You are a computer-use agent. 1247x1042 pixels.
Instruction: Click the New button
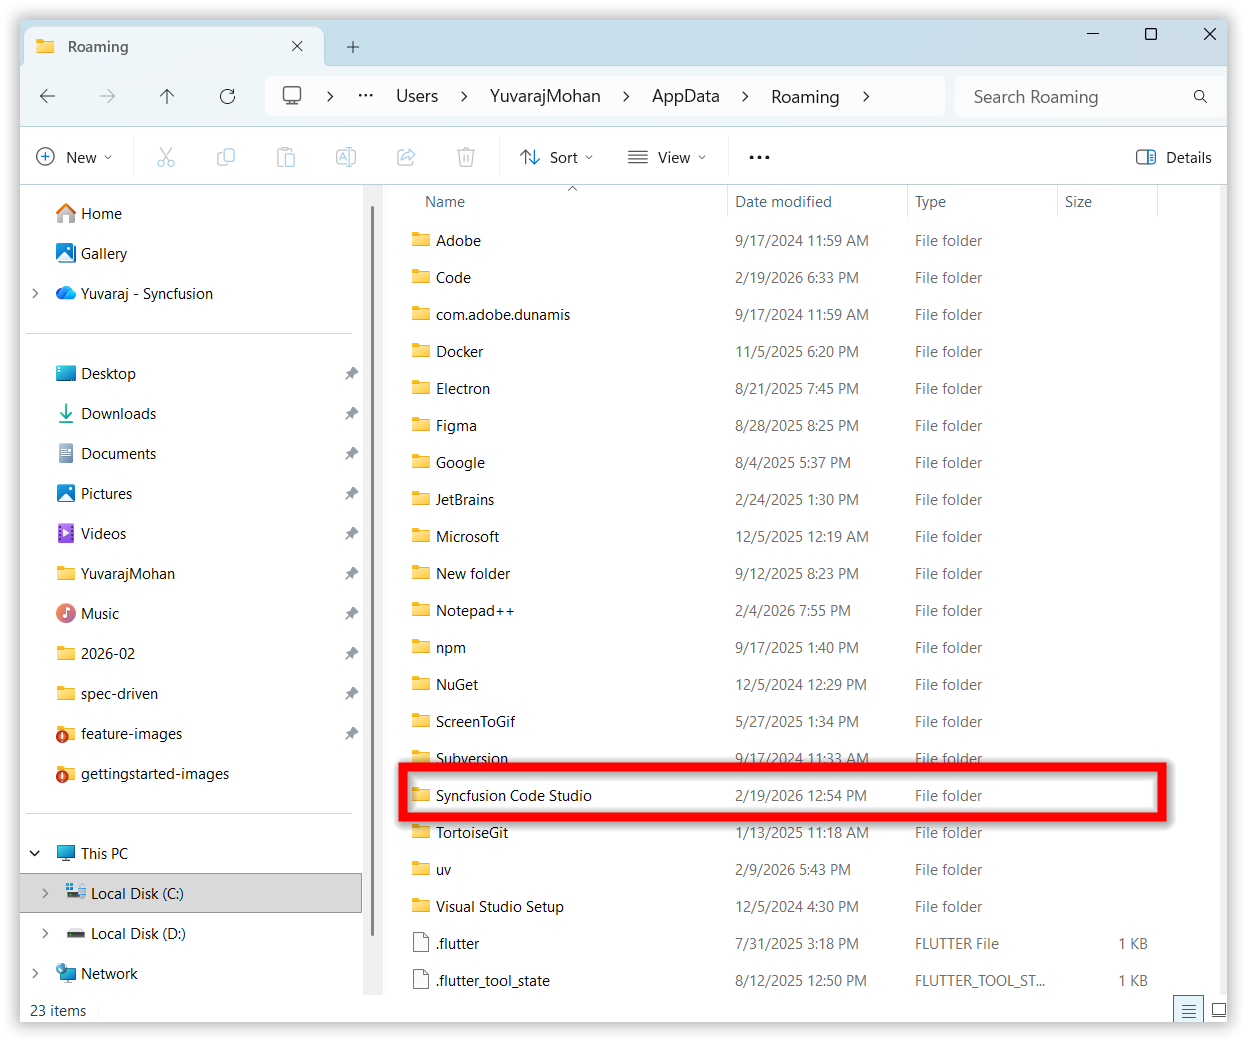pyautogui.click(x=74, y=157)
